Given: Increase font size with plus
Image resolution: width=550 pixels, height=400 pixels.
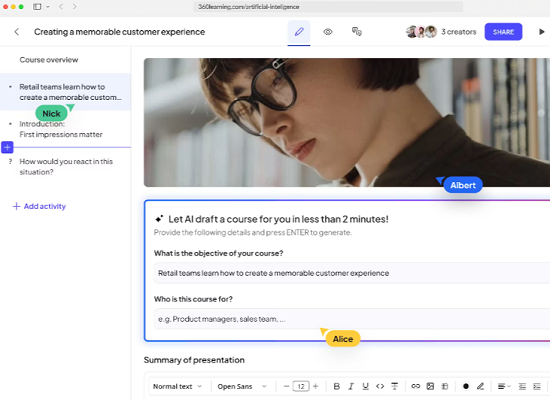Looking at the screenshot, I should (315, 386).
